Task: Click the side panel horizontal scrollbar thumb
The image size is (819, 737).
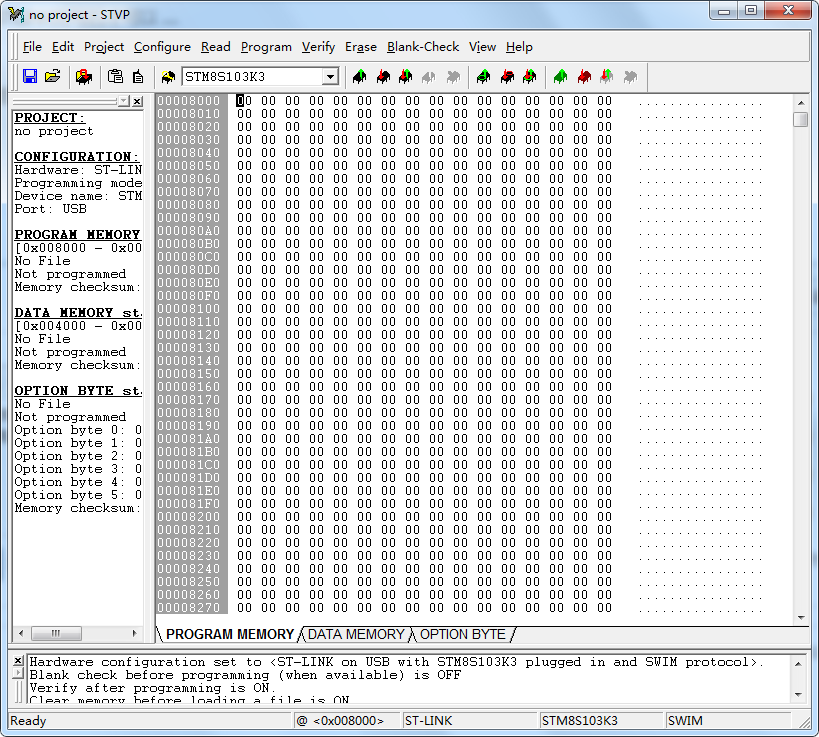Action: coord(56,634)
